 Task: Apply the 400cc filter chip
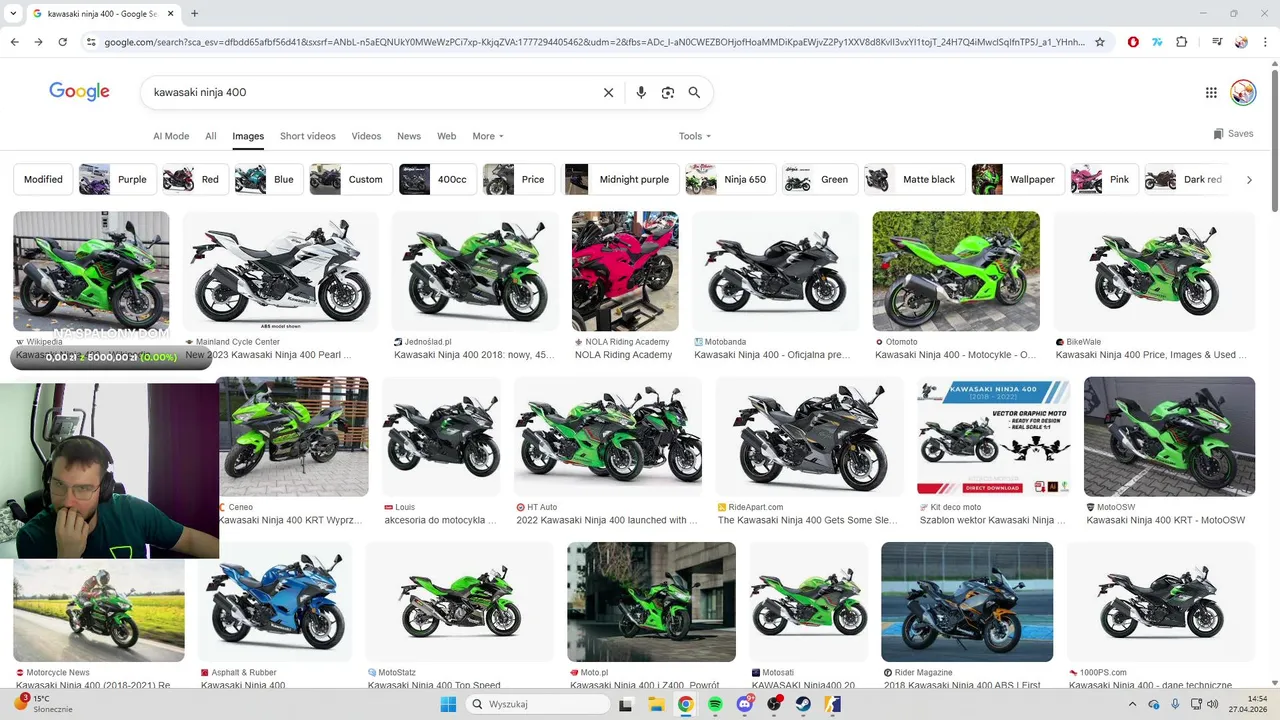tap(438, 180)
